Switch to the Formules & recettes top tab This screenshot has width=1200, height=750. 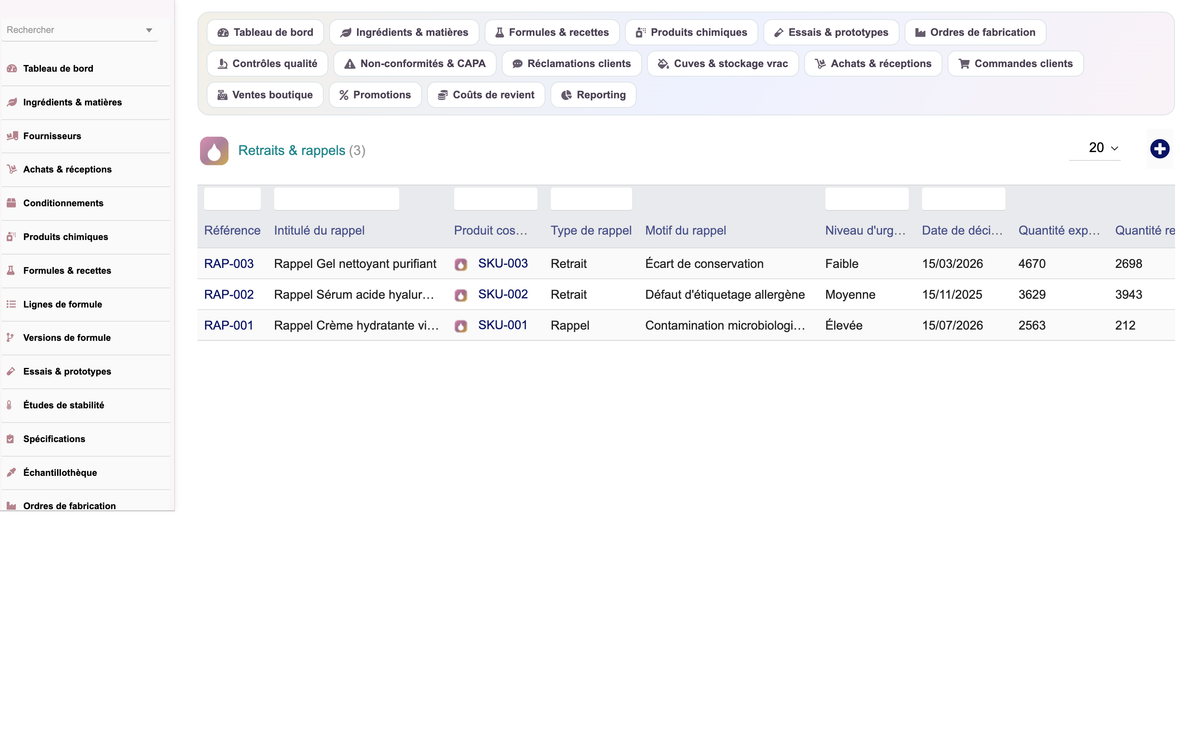tap(552, 32)
